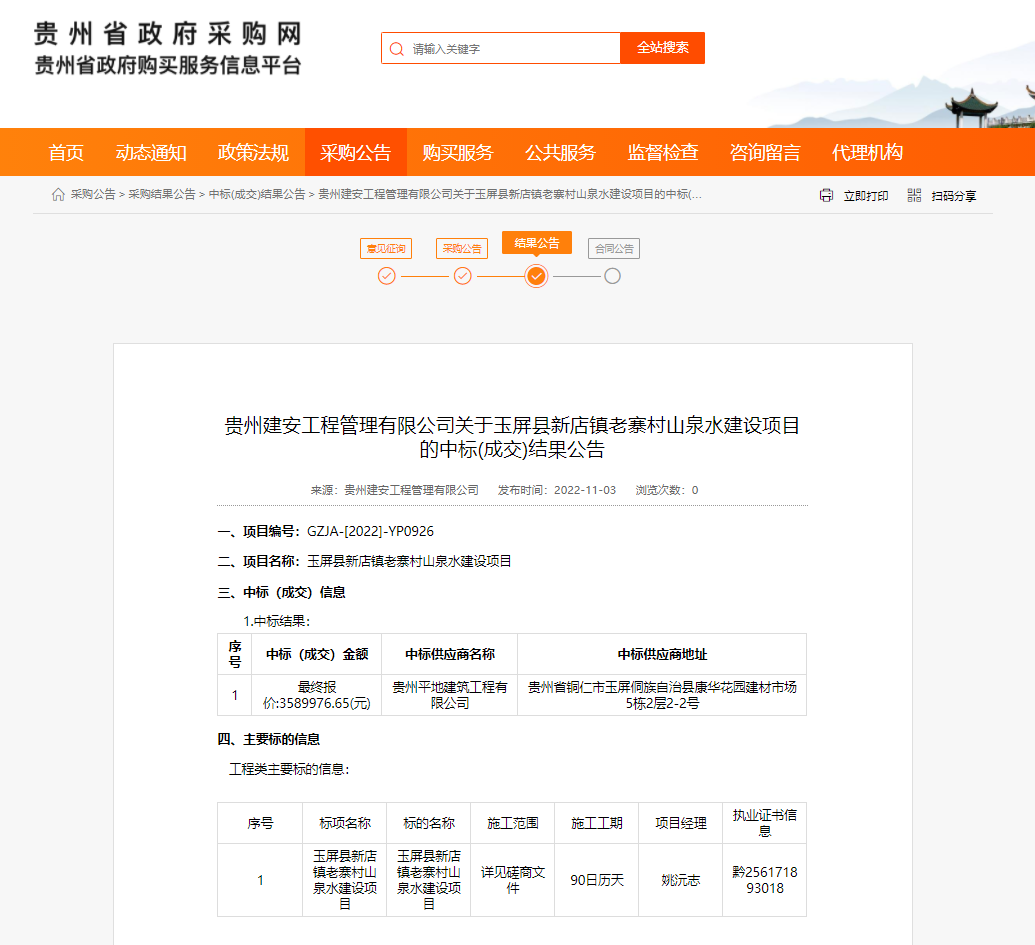Click the 合同公告 empty step circle
The width and height of the screenshot is (1035, 945).
coord(613,276)
